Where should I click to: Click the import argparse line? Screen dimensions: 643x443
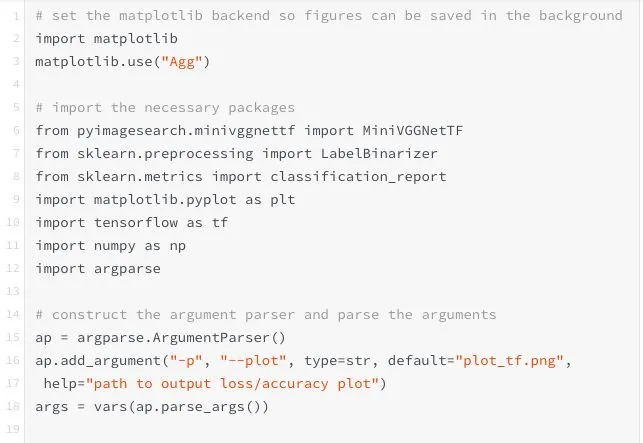(98, 269)
